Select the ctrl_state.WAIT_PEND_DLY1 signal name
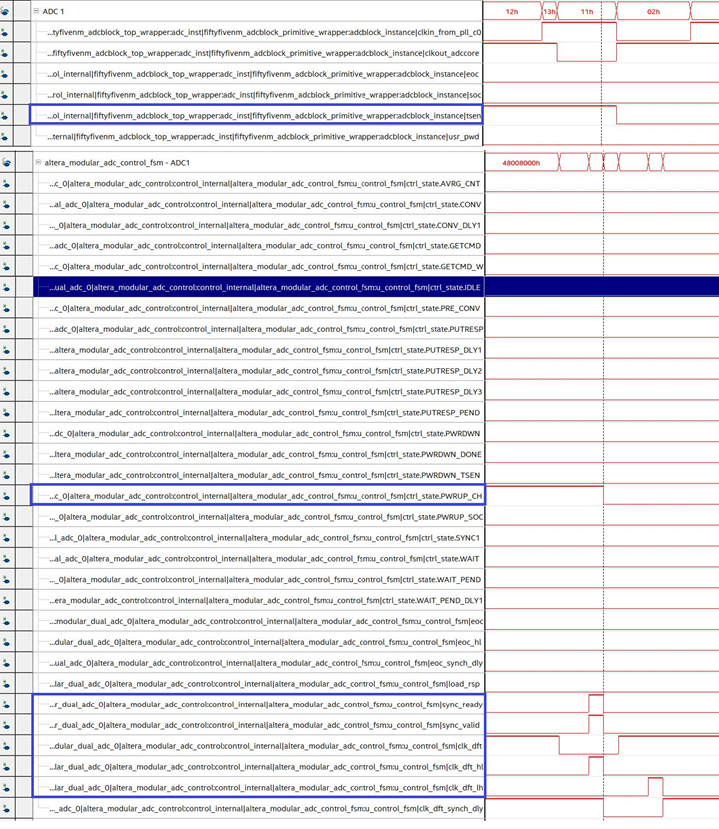Screen dimensions: 719x829 pyautogui.click(x=266, y=600)
